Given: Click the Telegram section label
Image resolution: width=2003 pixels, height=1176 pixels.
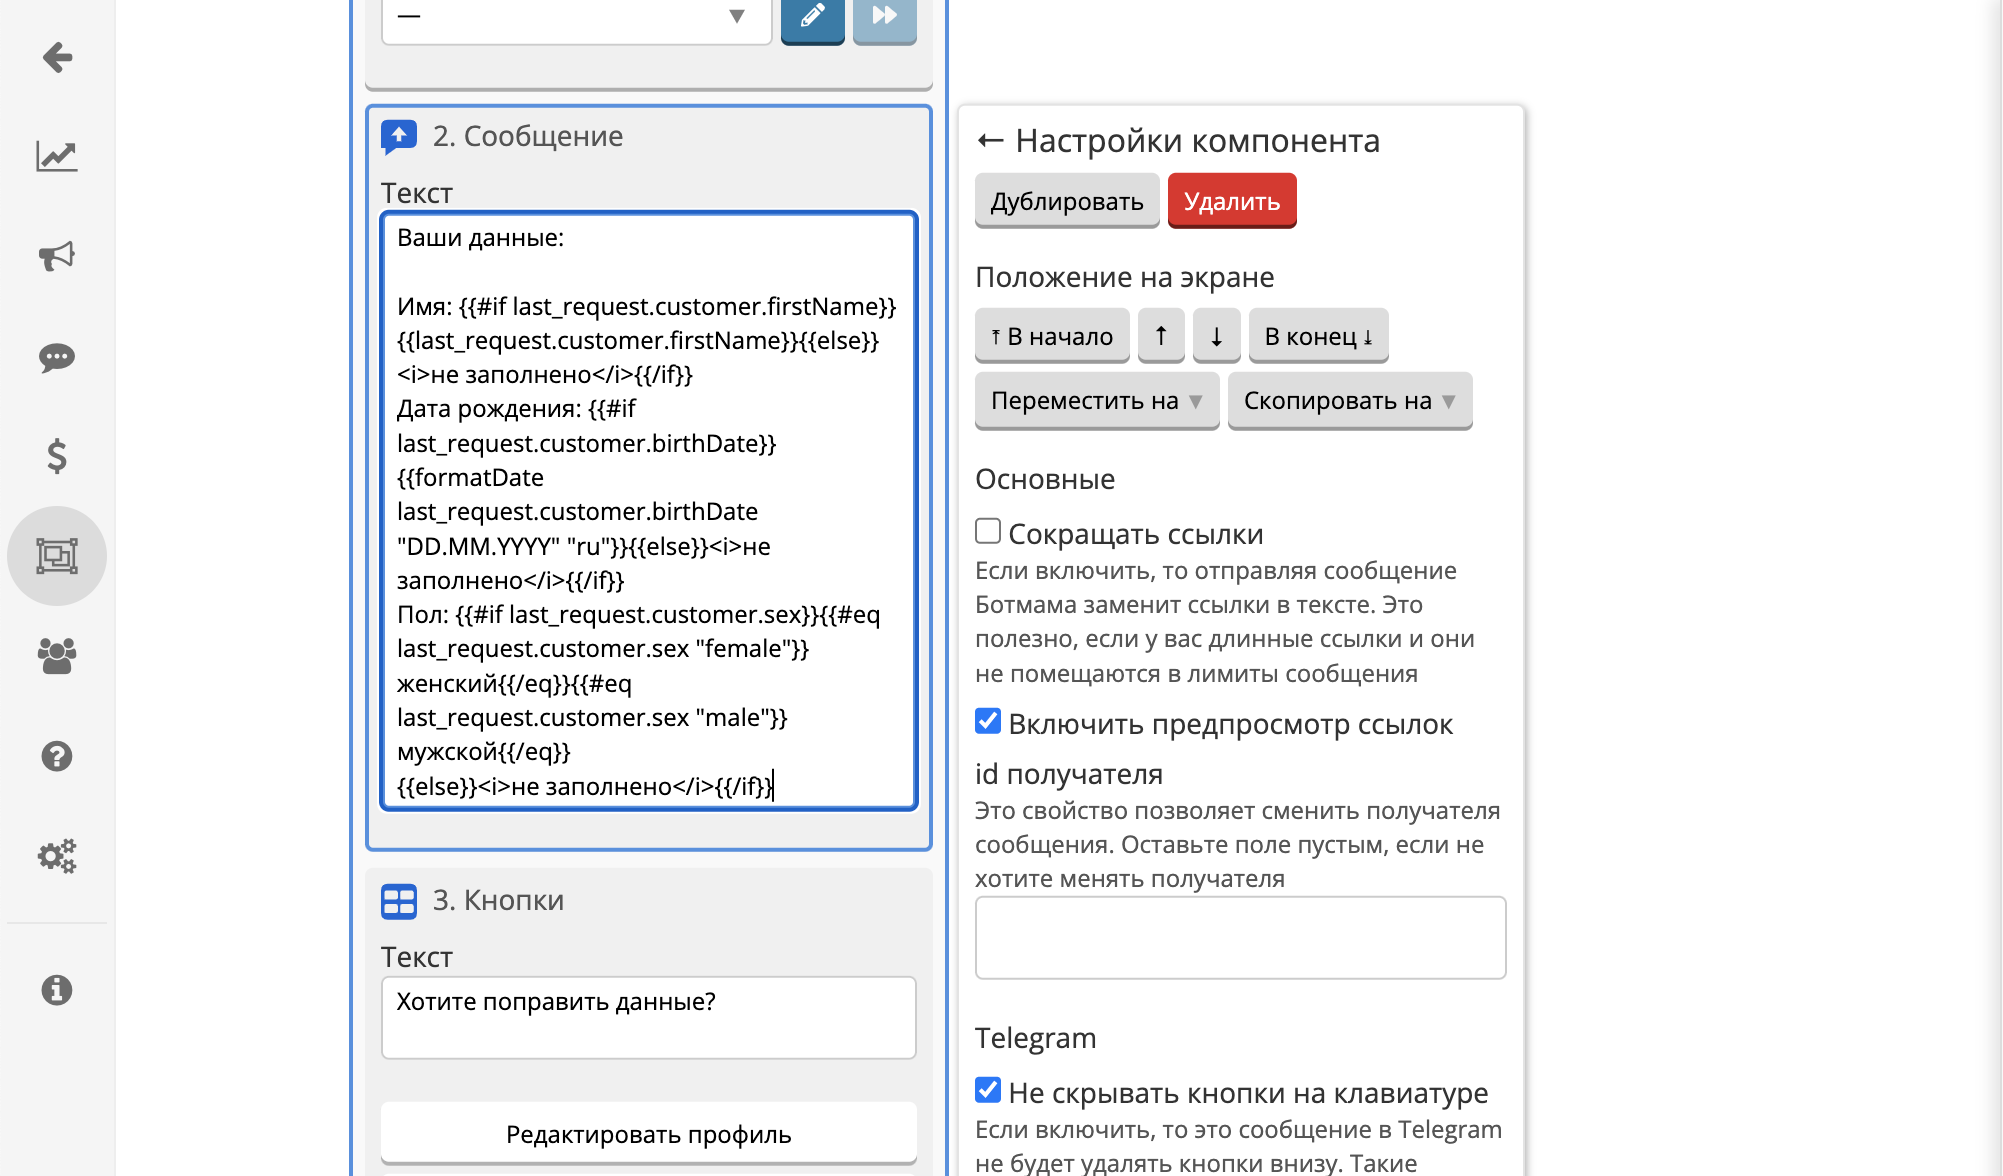Looking at the screenshot, I should point(1036,1038).
